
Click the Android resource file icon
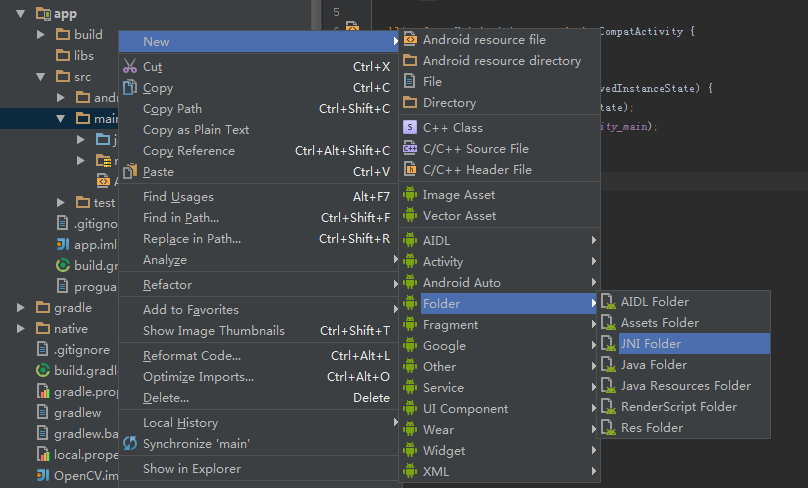(409, 40)
